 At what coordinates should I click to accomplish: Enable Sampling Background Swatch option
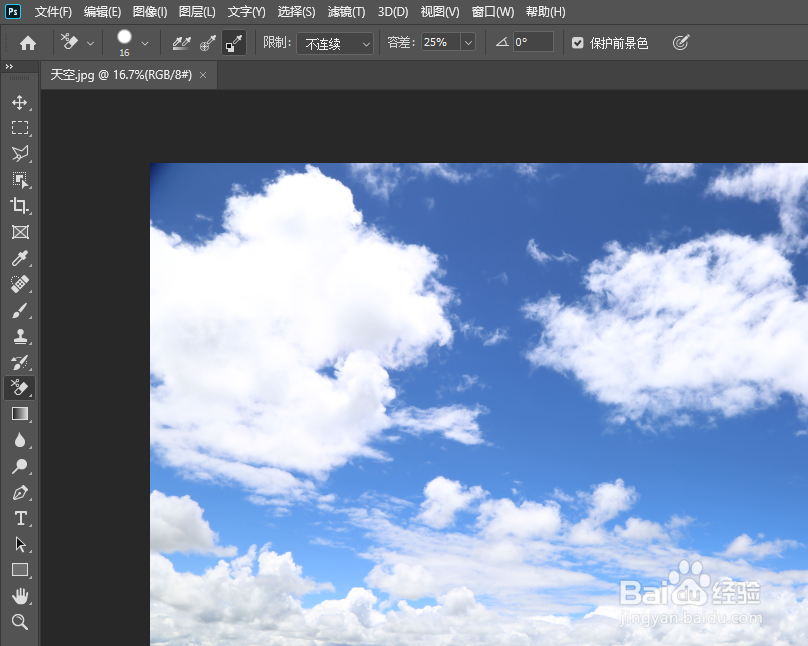(x=234, y=43)
